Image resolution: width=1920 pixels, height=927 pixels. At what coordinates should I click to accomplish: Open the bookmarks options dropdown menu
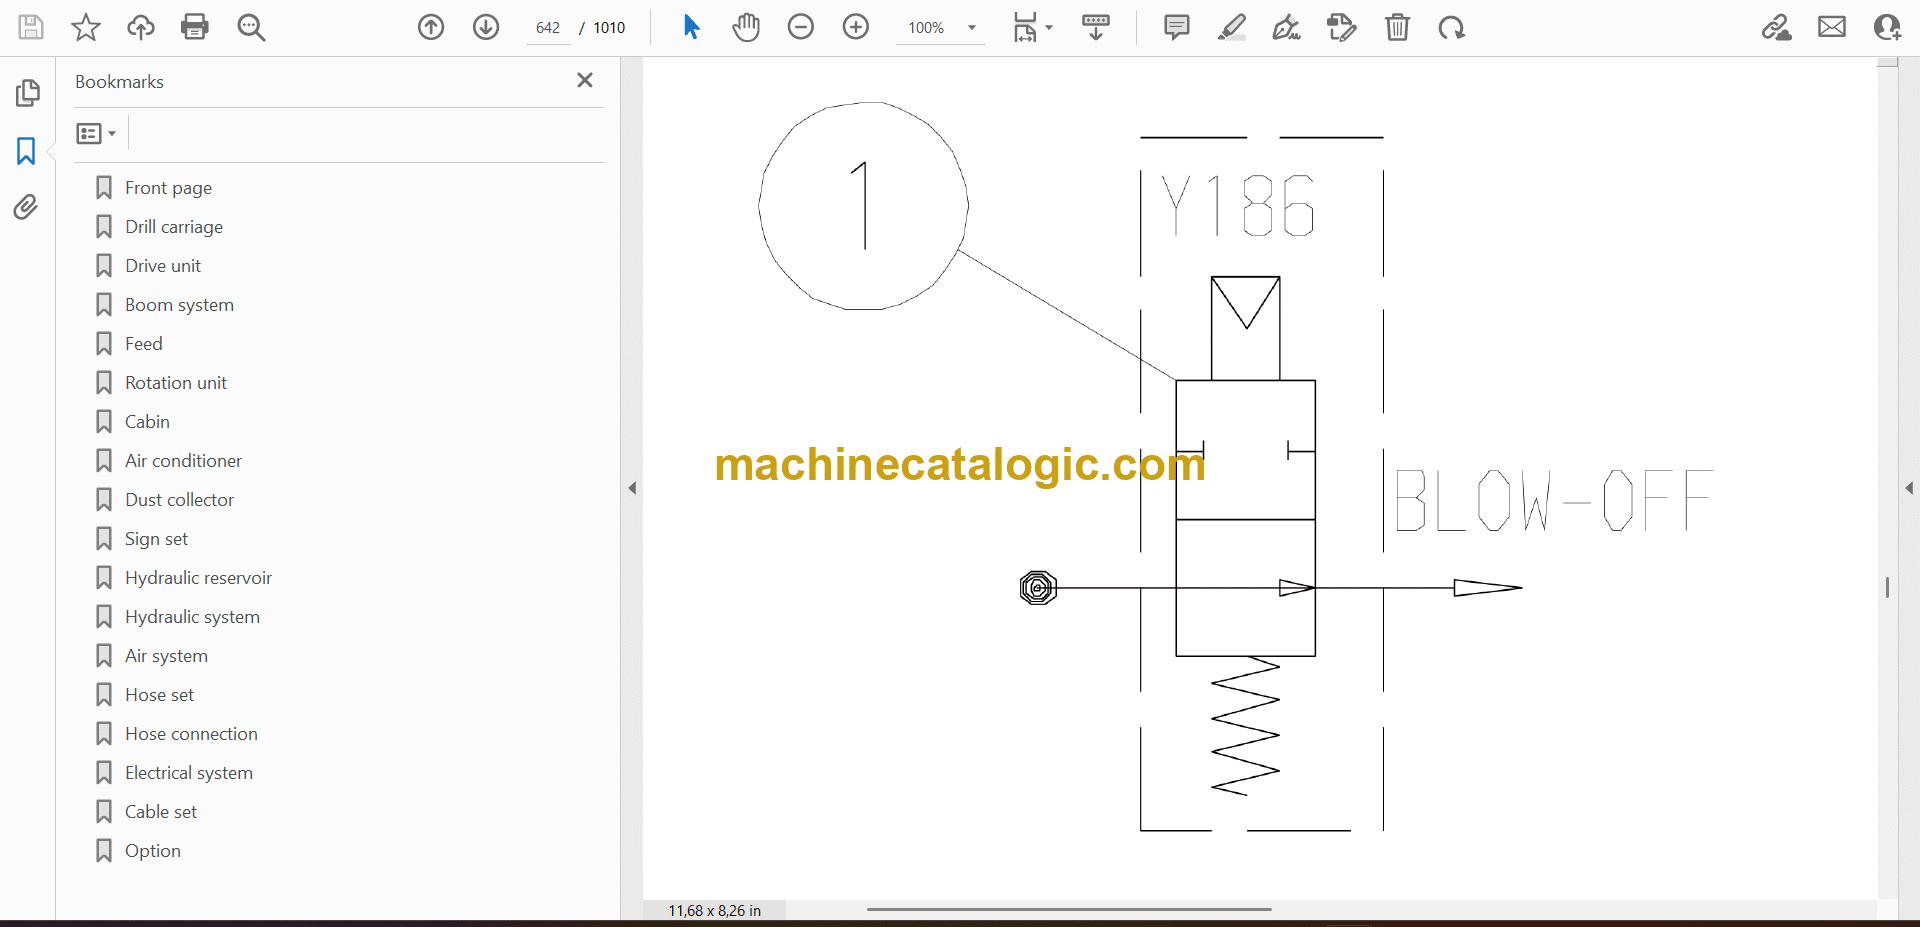pyautogui.click(x=96, y=133)
